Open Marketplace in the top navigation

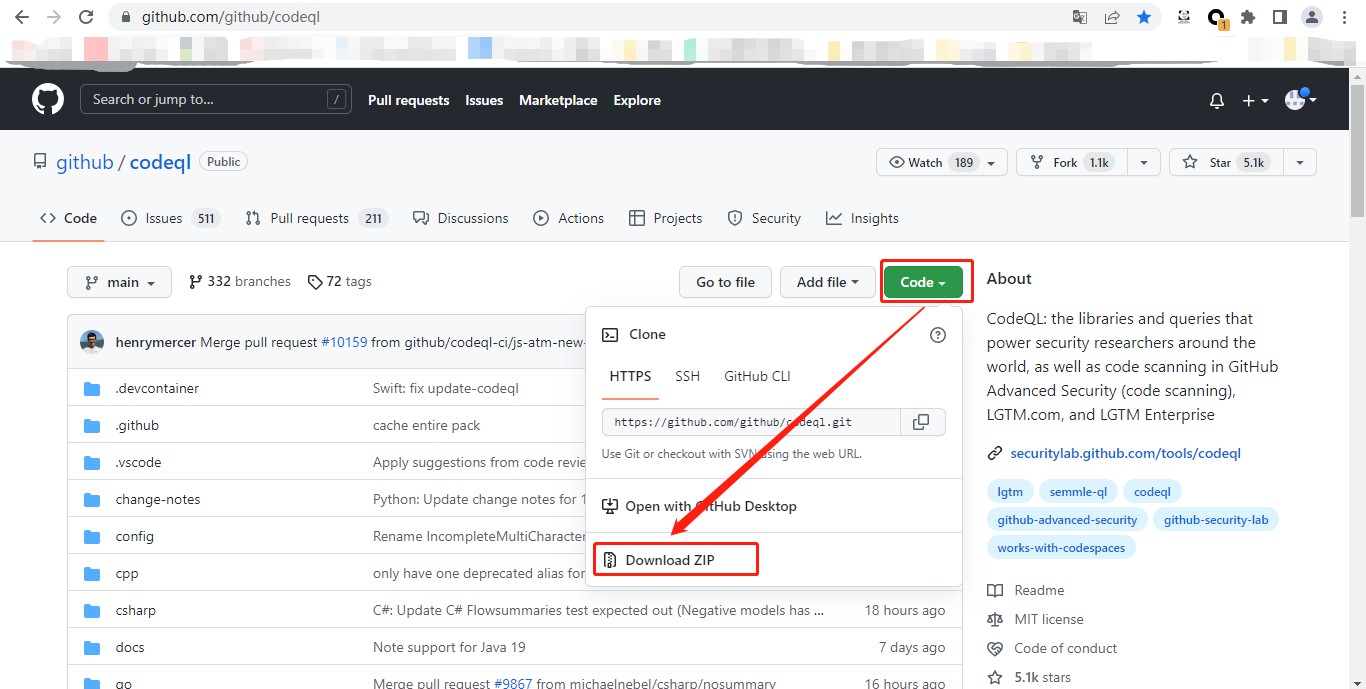pyautogui.click(x=558, y=100)
